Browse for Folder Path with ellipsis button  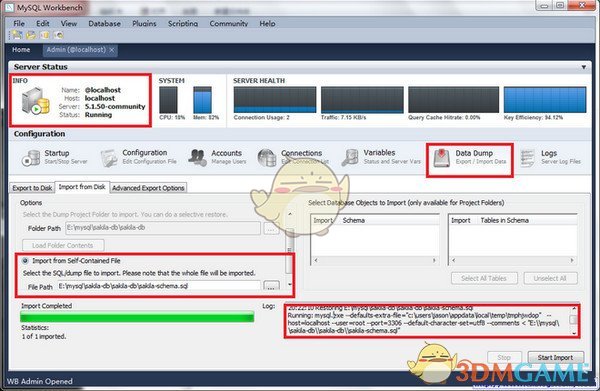click(x=271, y=228)
